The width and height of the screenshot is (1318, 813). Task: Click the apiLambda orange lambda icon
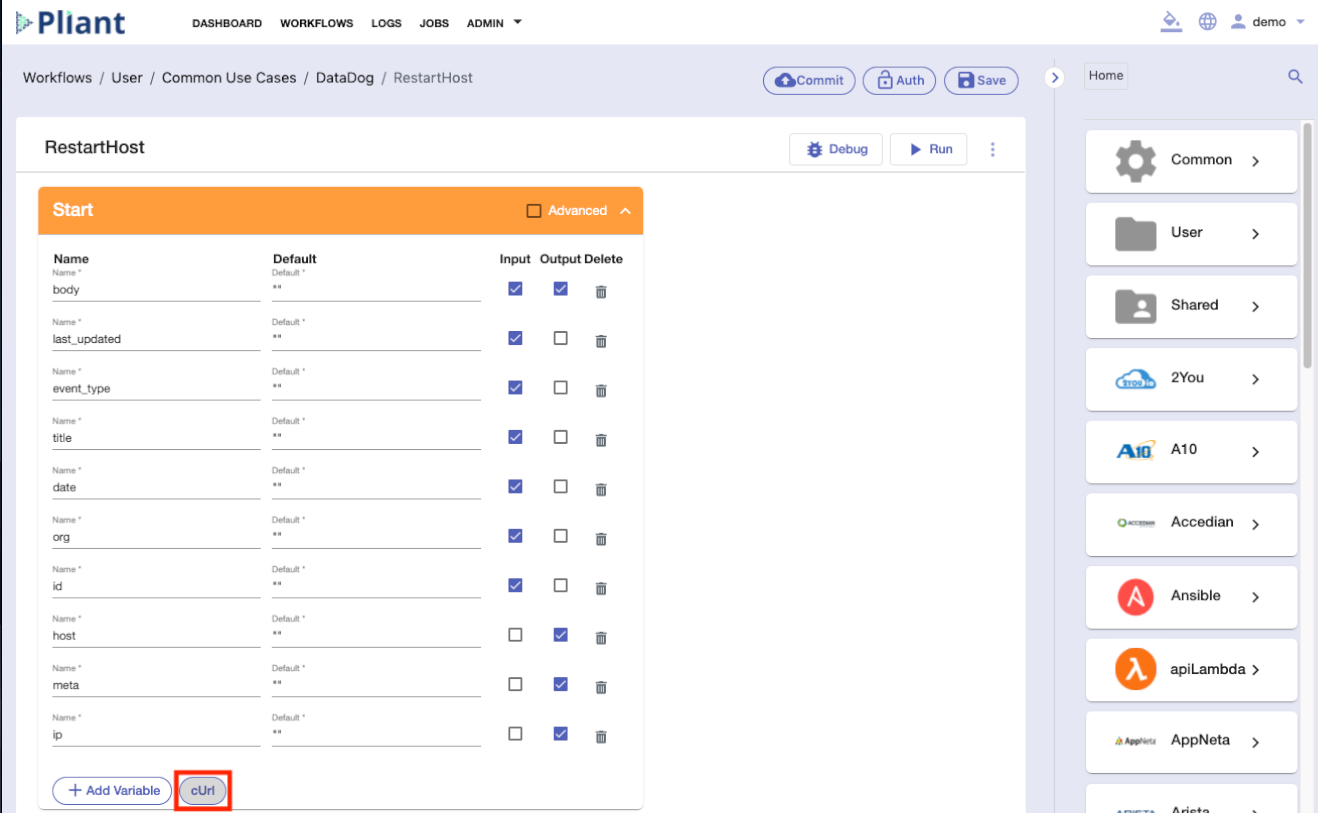coord(1135,670)
